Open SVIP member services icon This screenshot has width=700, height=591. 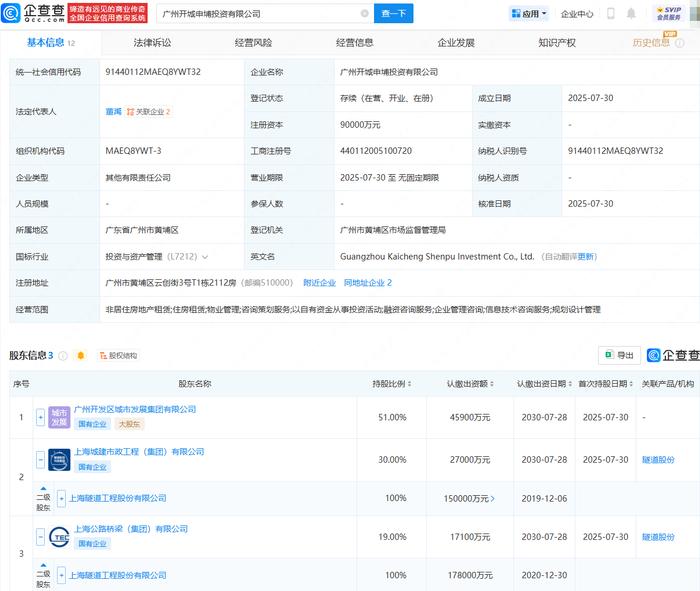[669, 13]
